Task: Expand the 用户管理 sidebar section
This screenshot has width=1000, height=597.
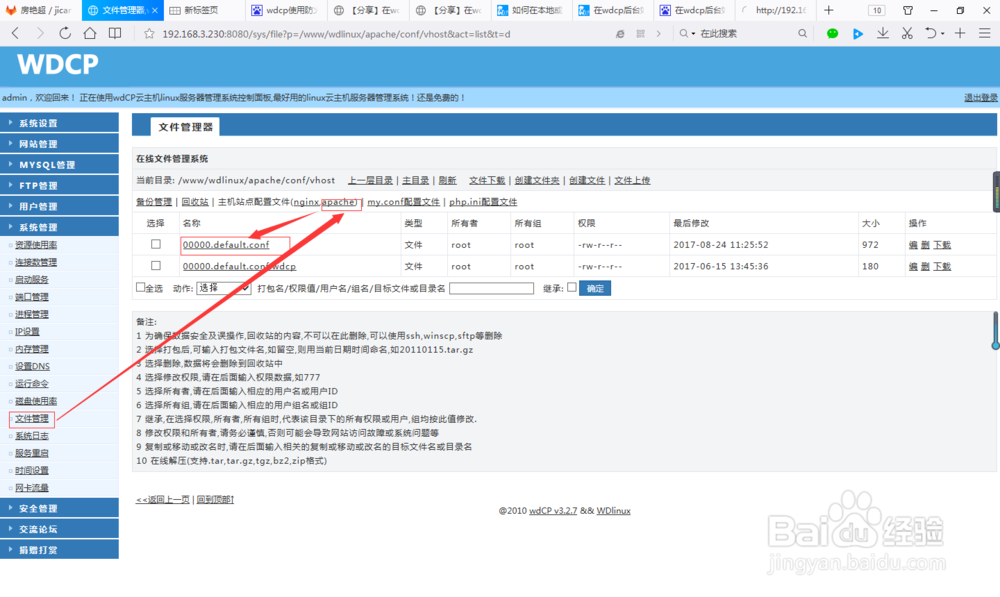Action: pyautogui.click(x=59, y=206)
